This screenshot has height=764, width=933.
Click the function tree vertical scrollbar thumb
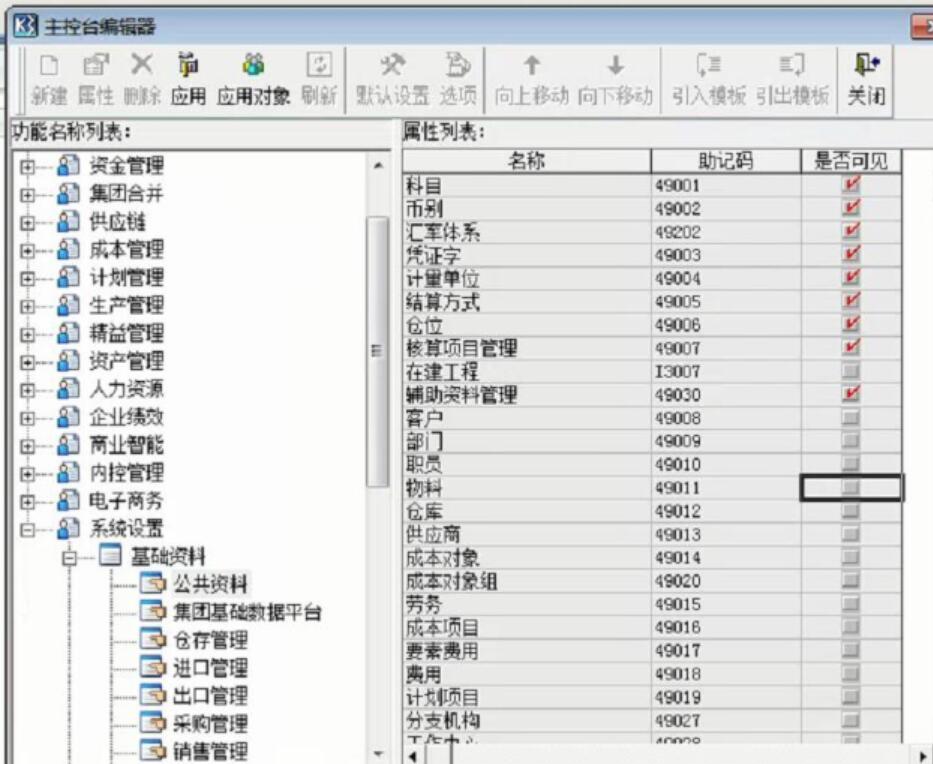377,350
